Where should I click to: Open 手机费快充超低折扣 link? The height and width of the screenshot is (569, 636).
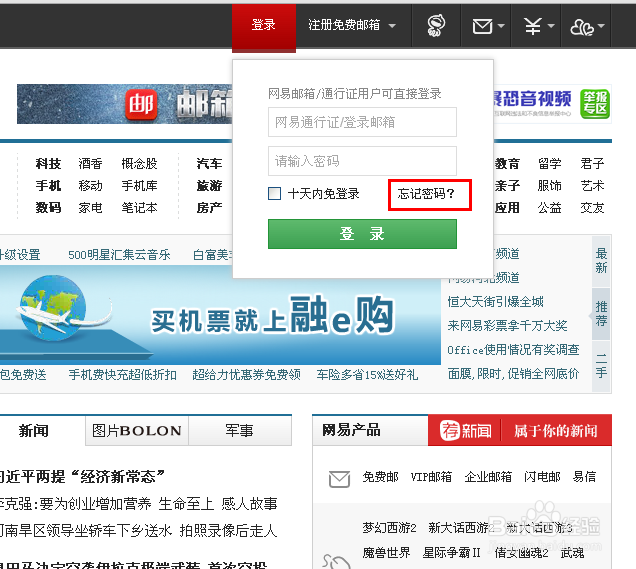click(x=122, y=374)
